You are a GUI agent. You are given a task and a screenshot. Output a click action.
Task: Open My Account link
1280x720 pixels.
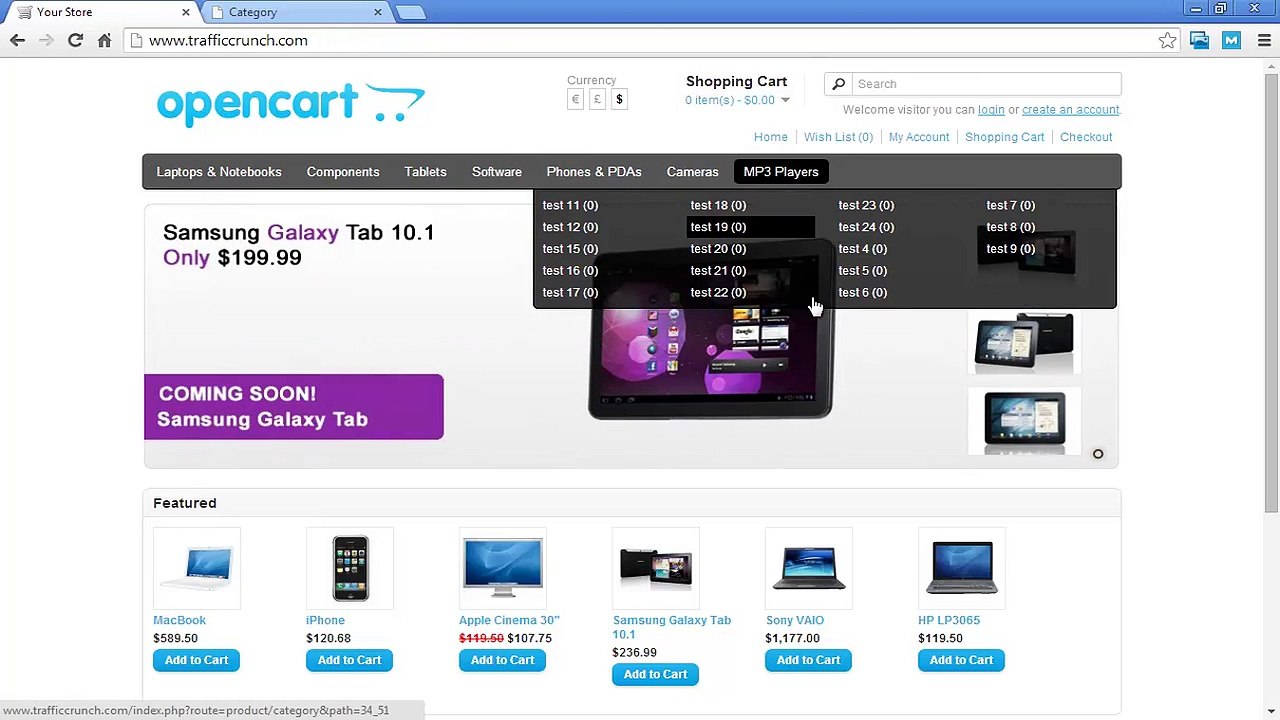[919, 137]
